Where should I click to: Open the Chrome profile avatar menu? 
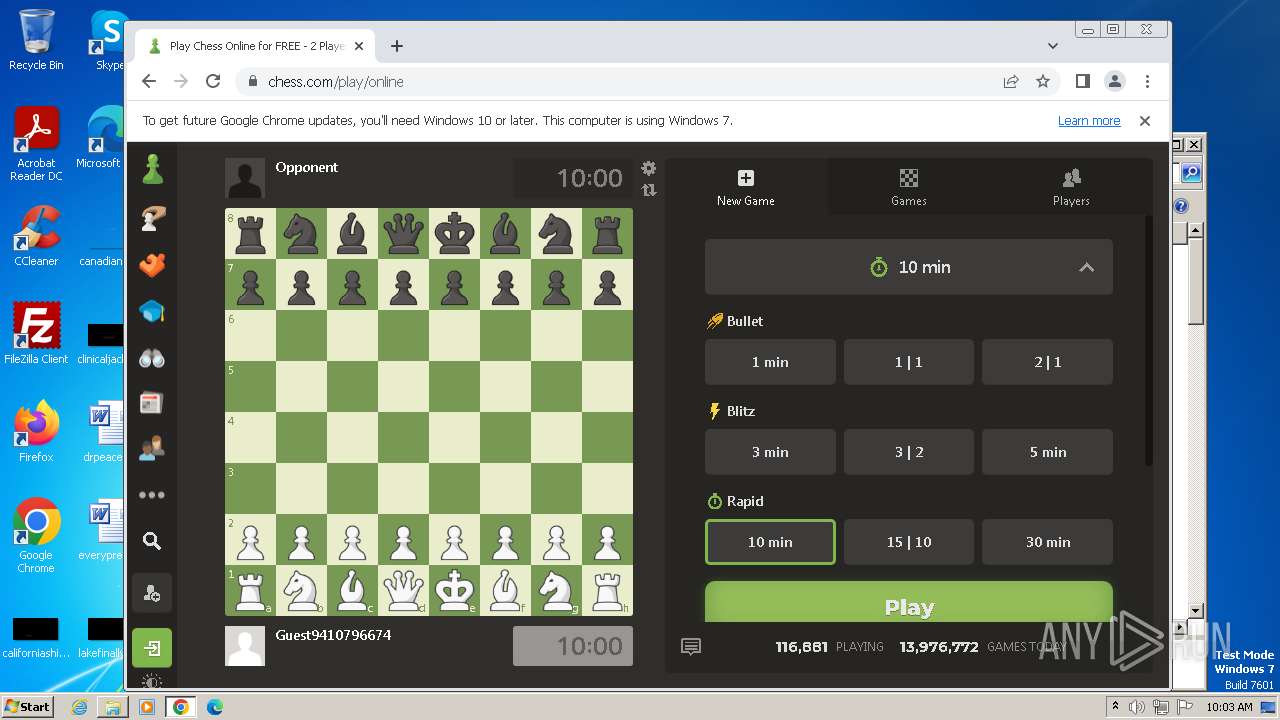click(1115, 82)
